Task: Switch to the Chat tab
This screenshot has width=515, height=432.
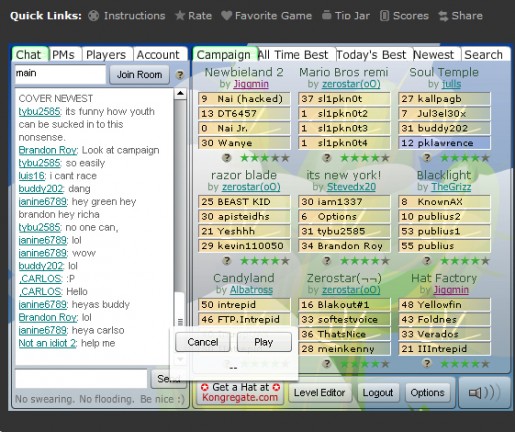Action: point(30,54)
